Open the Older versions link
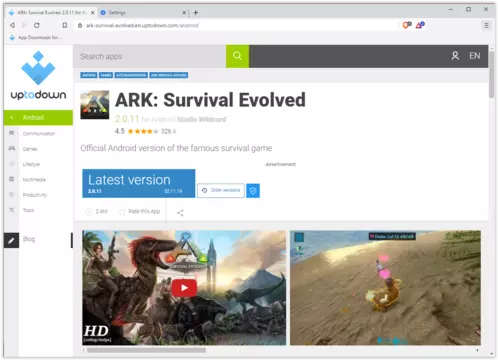 coord(221,190)
